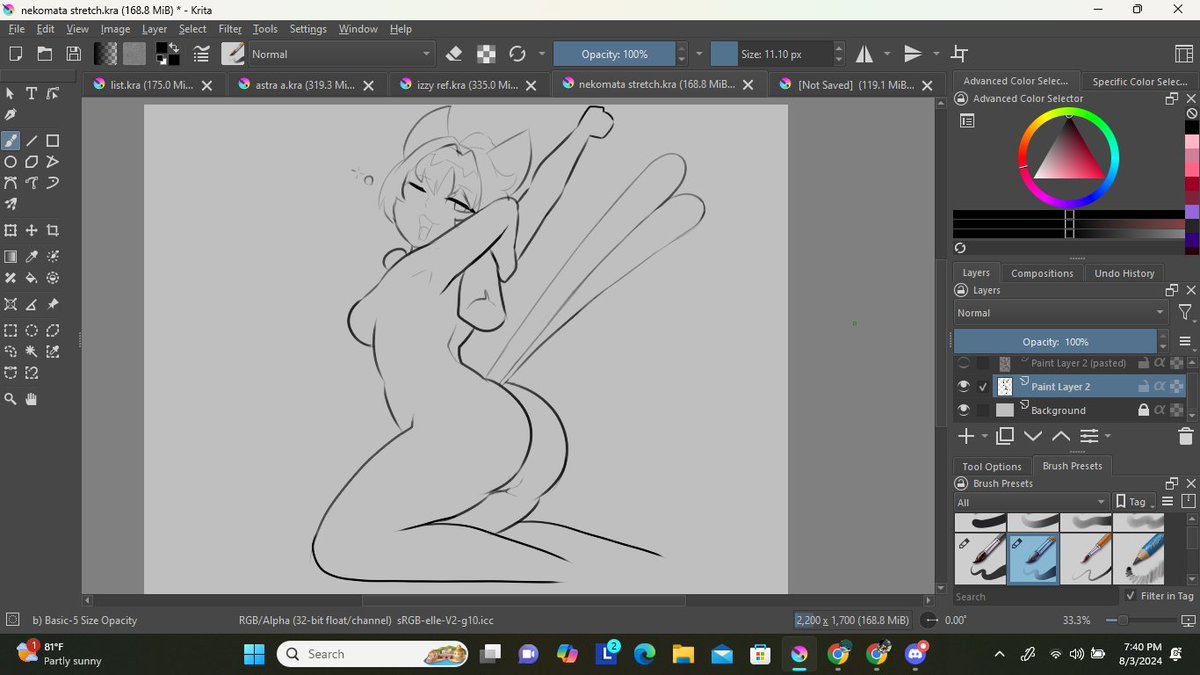Select the Multibrush tool
This screenshot has height=675, width=1200.
click(11, 204)
